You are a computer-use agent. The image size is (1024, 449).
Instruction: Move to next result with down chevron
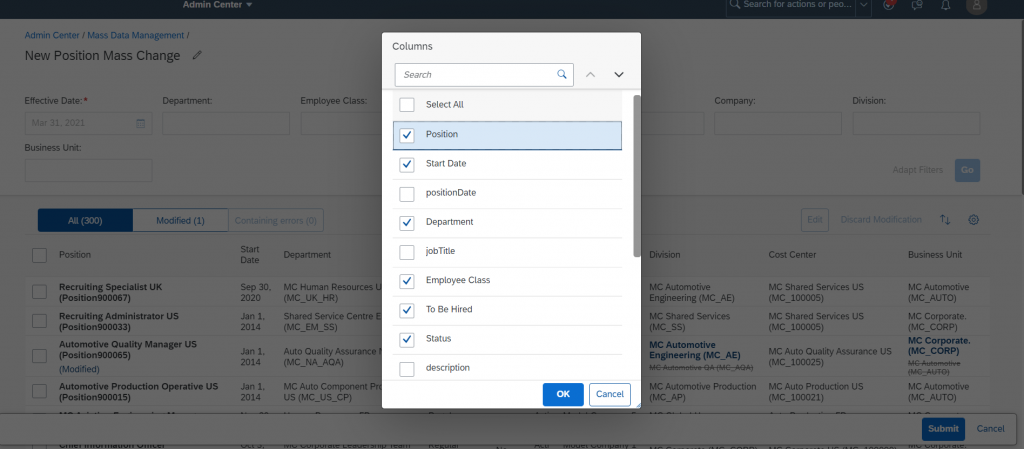coord(619,74)
